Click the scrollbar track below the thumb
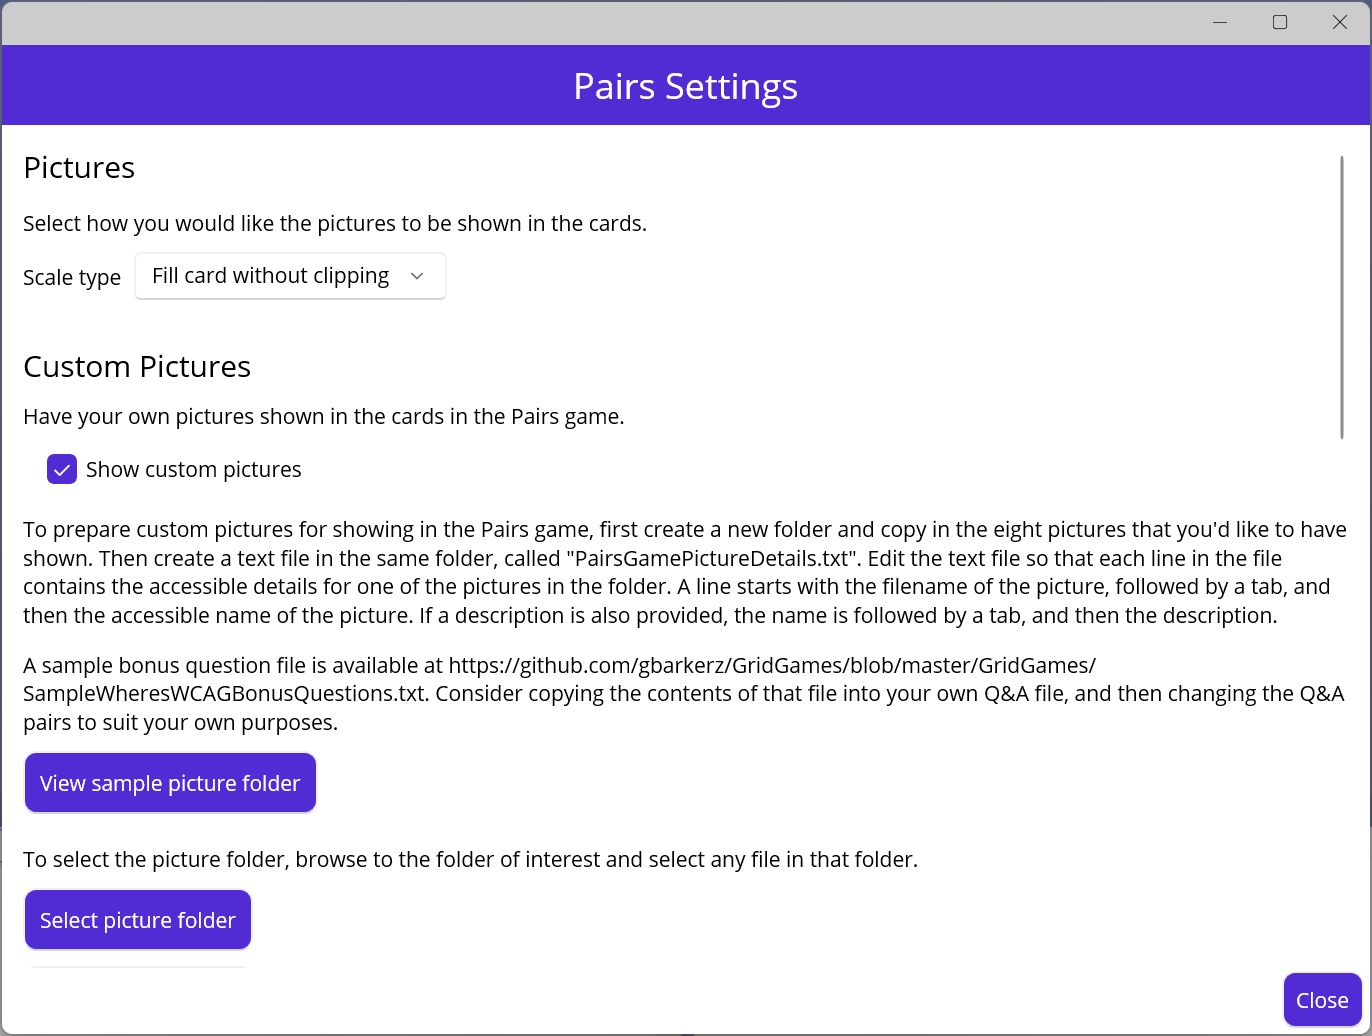Image resolution: width=1372 pixels, height=1036 pixels. click(x=1341, y=700)
